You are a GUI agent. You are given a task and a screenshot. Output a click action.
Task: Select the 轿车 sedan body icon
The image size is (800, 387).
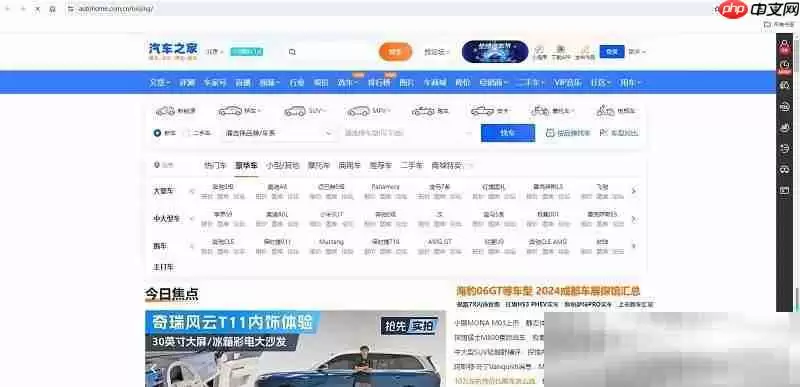point(230,111)
